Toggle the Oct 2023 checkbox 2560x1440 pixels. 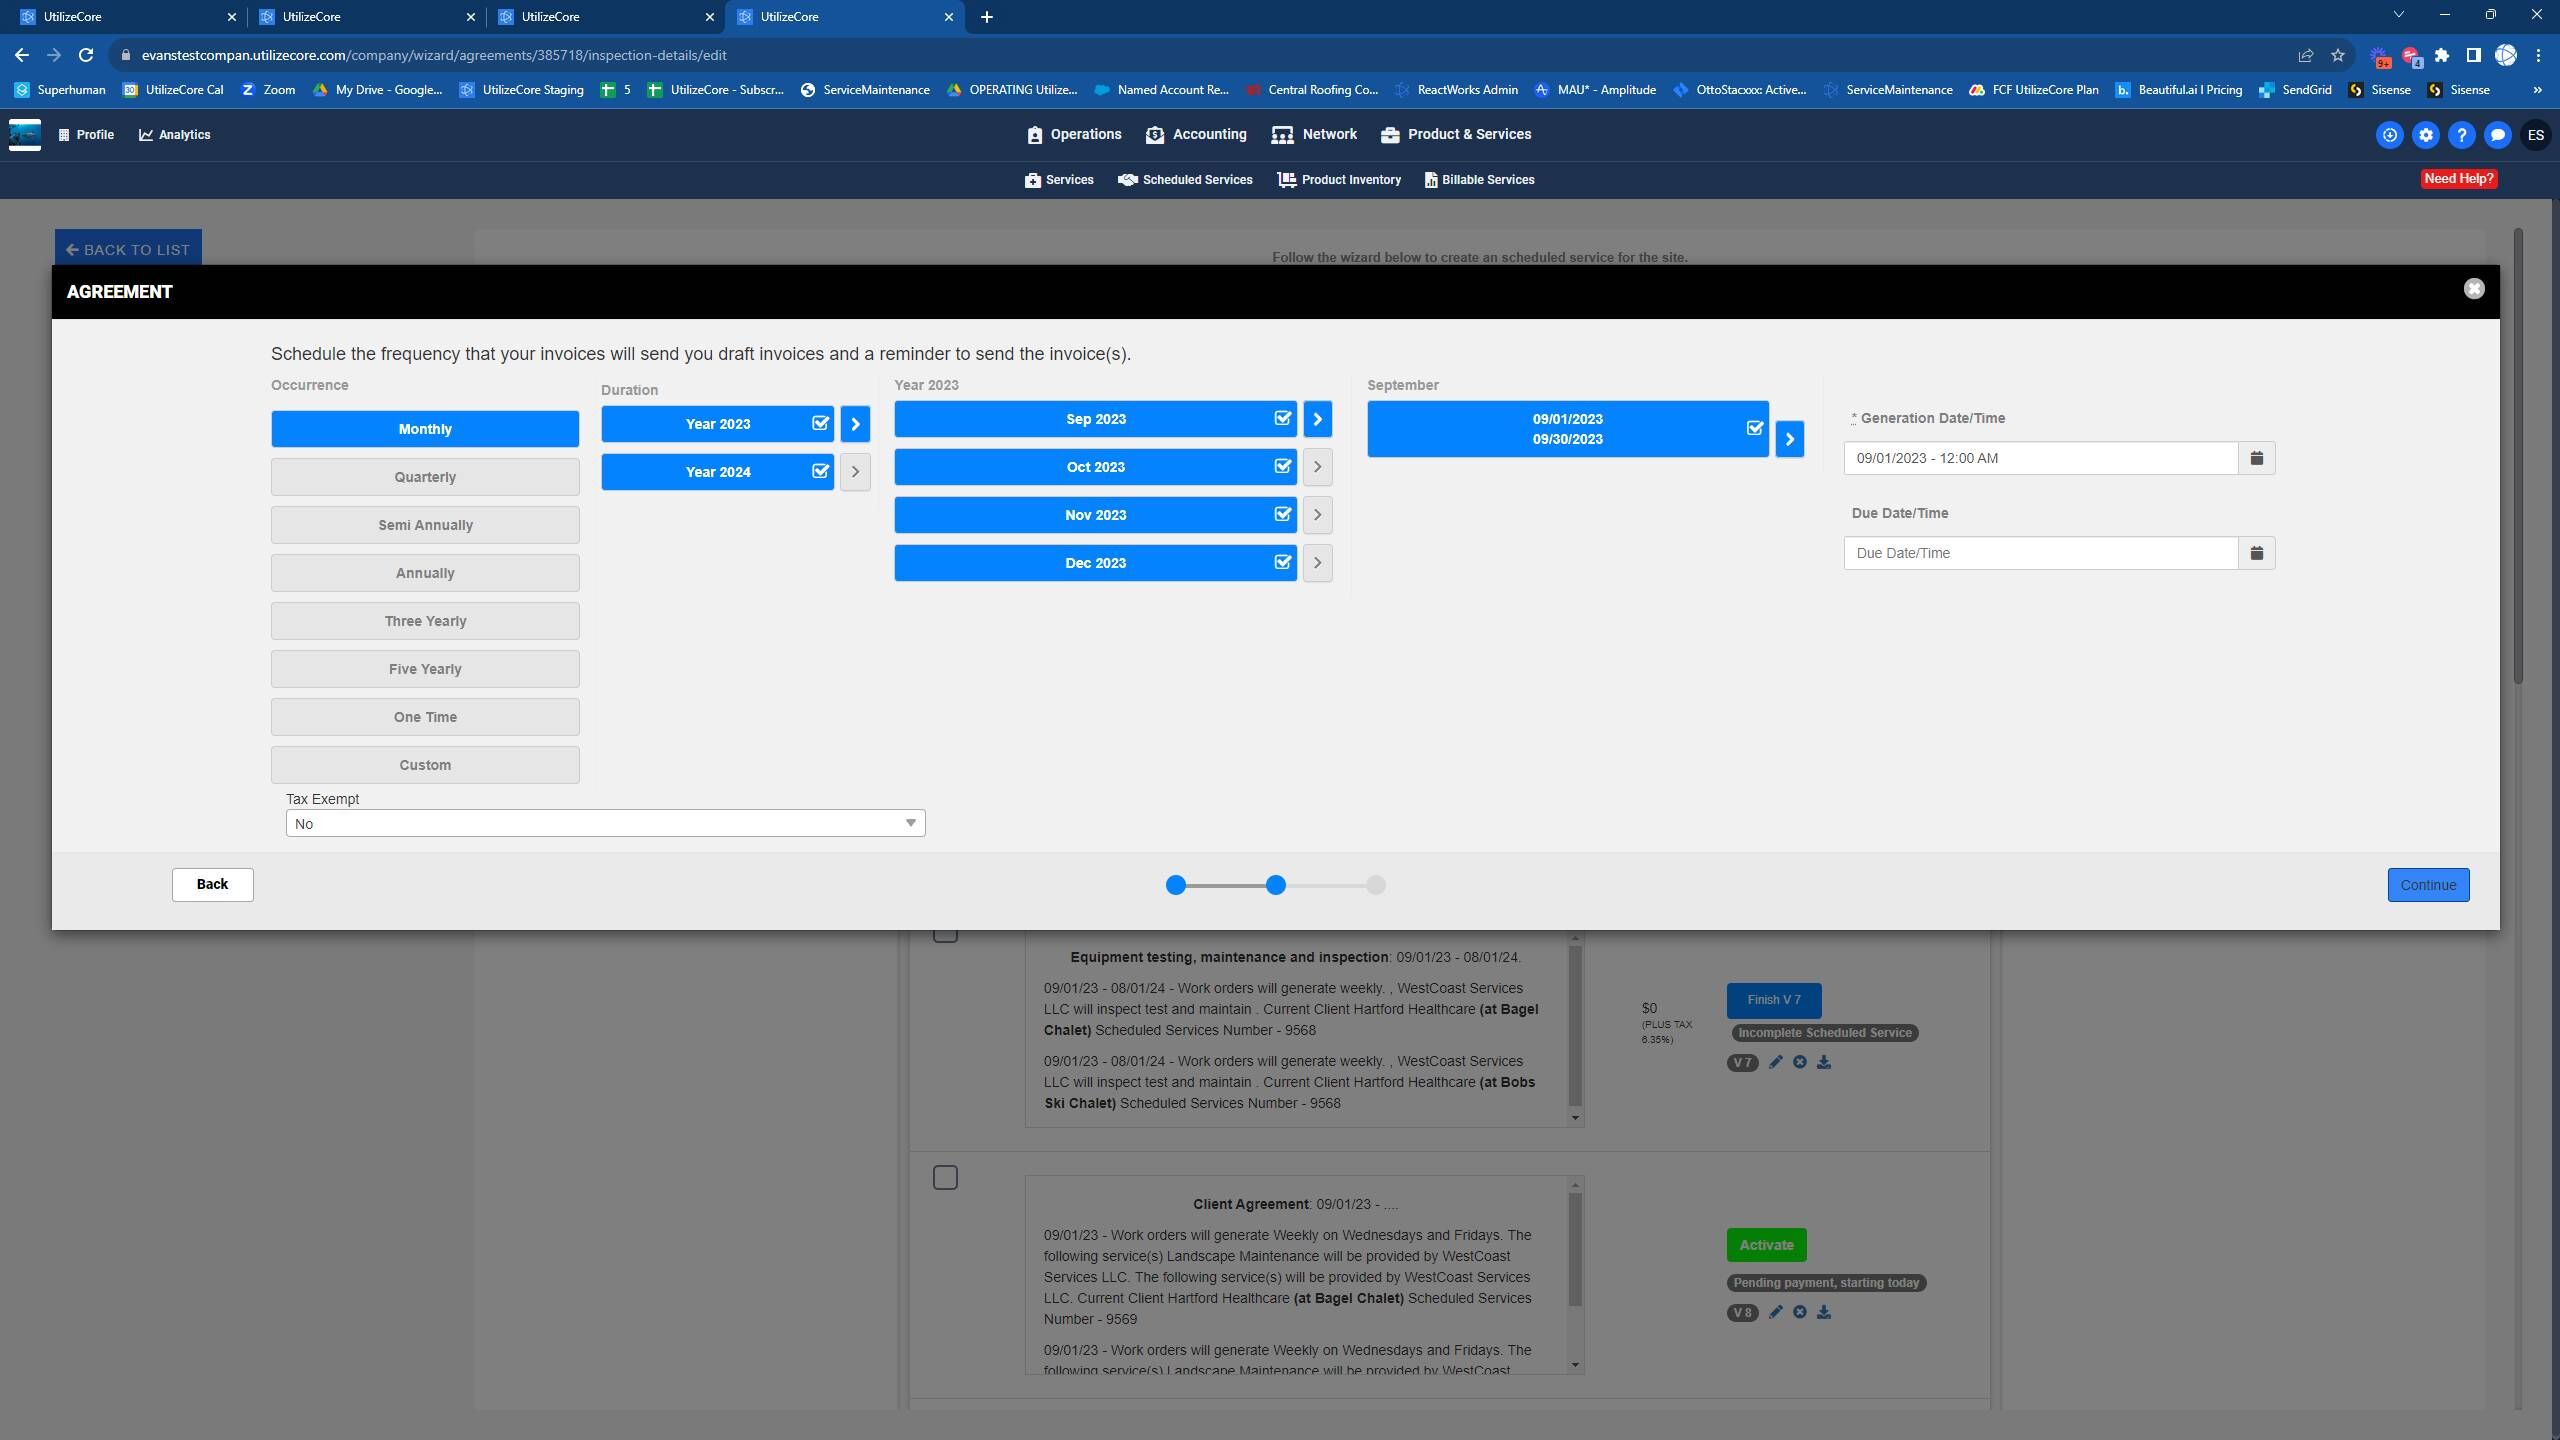[1282, 466]
